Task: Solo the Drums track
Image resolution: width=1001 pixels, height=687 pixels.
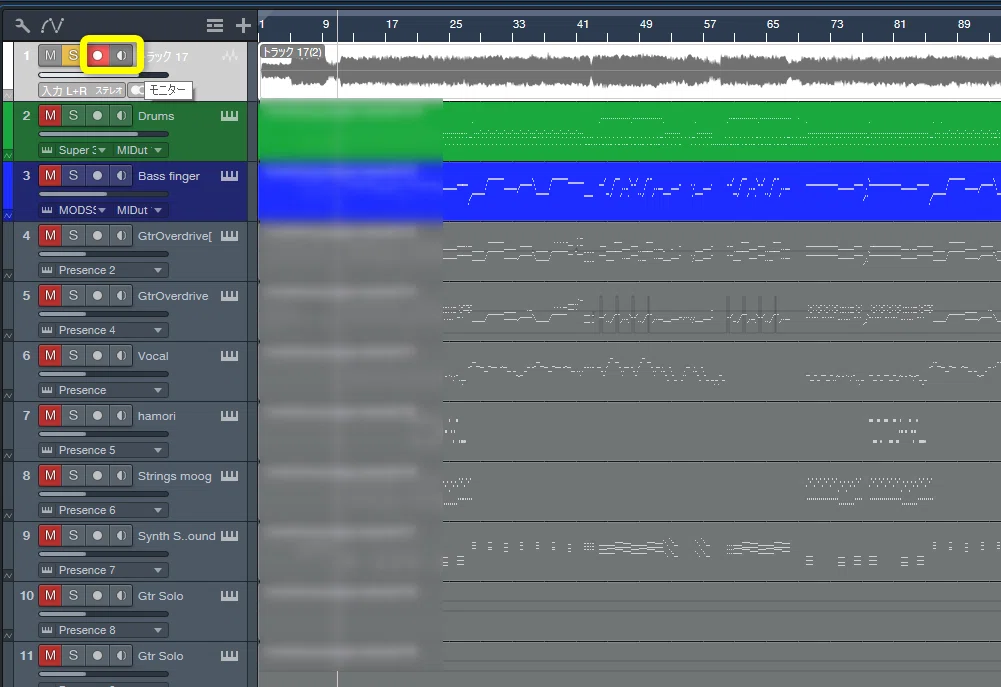Action: click(x=73, y=116)
